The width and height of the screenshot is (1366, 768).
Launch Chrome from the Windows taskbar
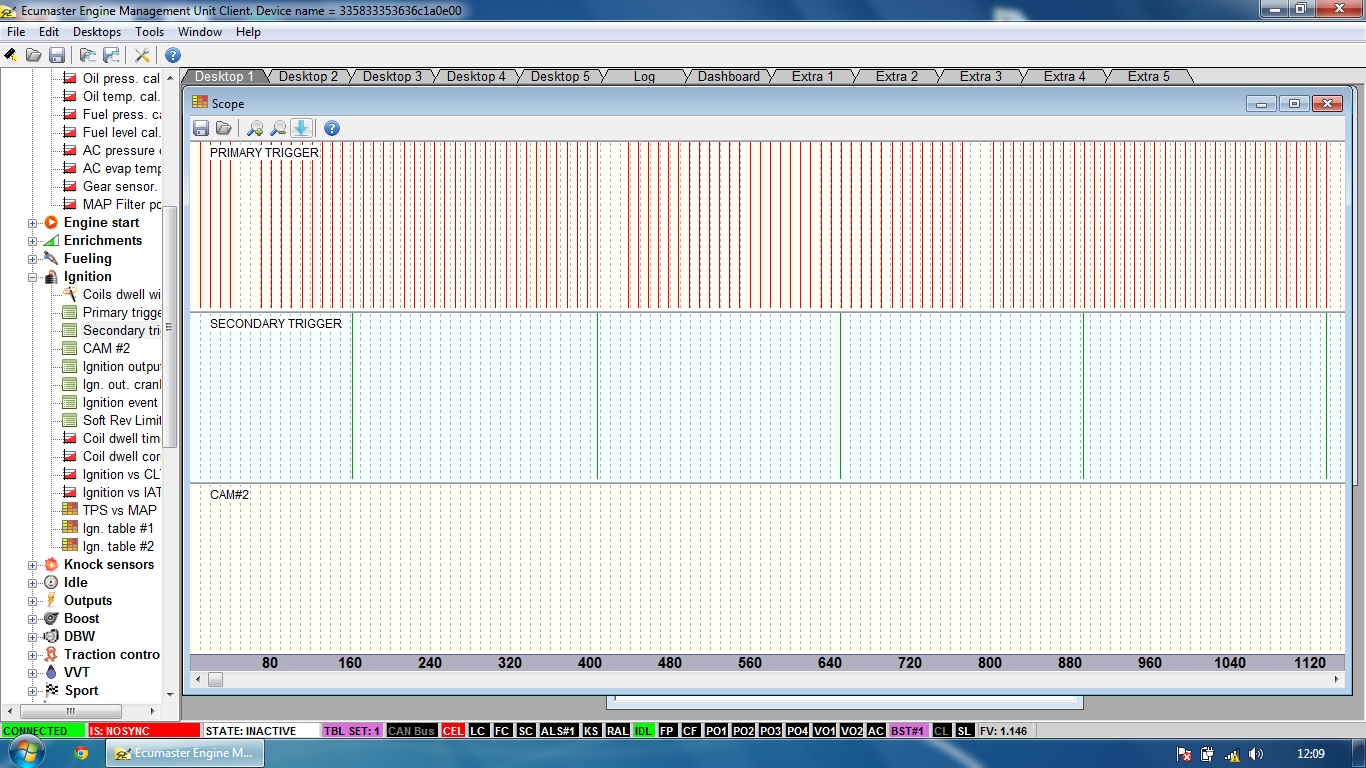click(82, 753)
